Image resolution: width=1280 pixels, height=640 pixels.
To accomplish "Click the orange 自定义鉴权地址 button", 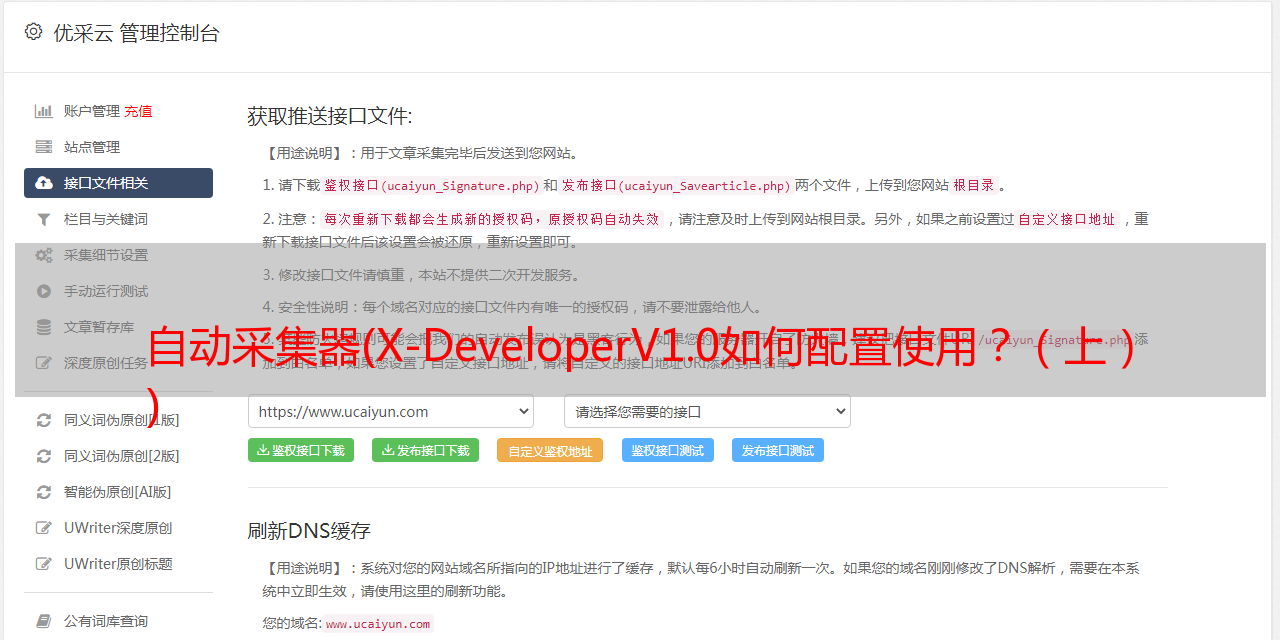I will (x=550, y=450).
